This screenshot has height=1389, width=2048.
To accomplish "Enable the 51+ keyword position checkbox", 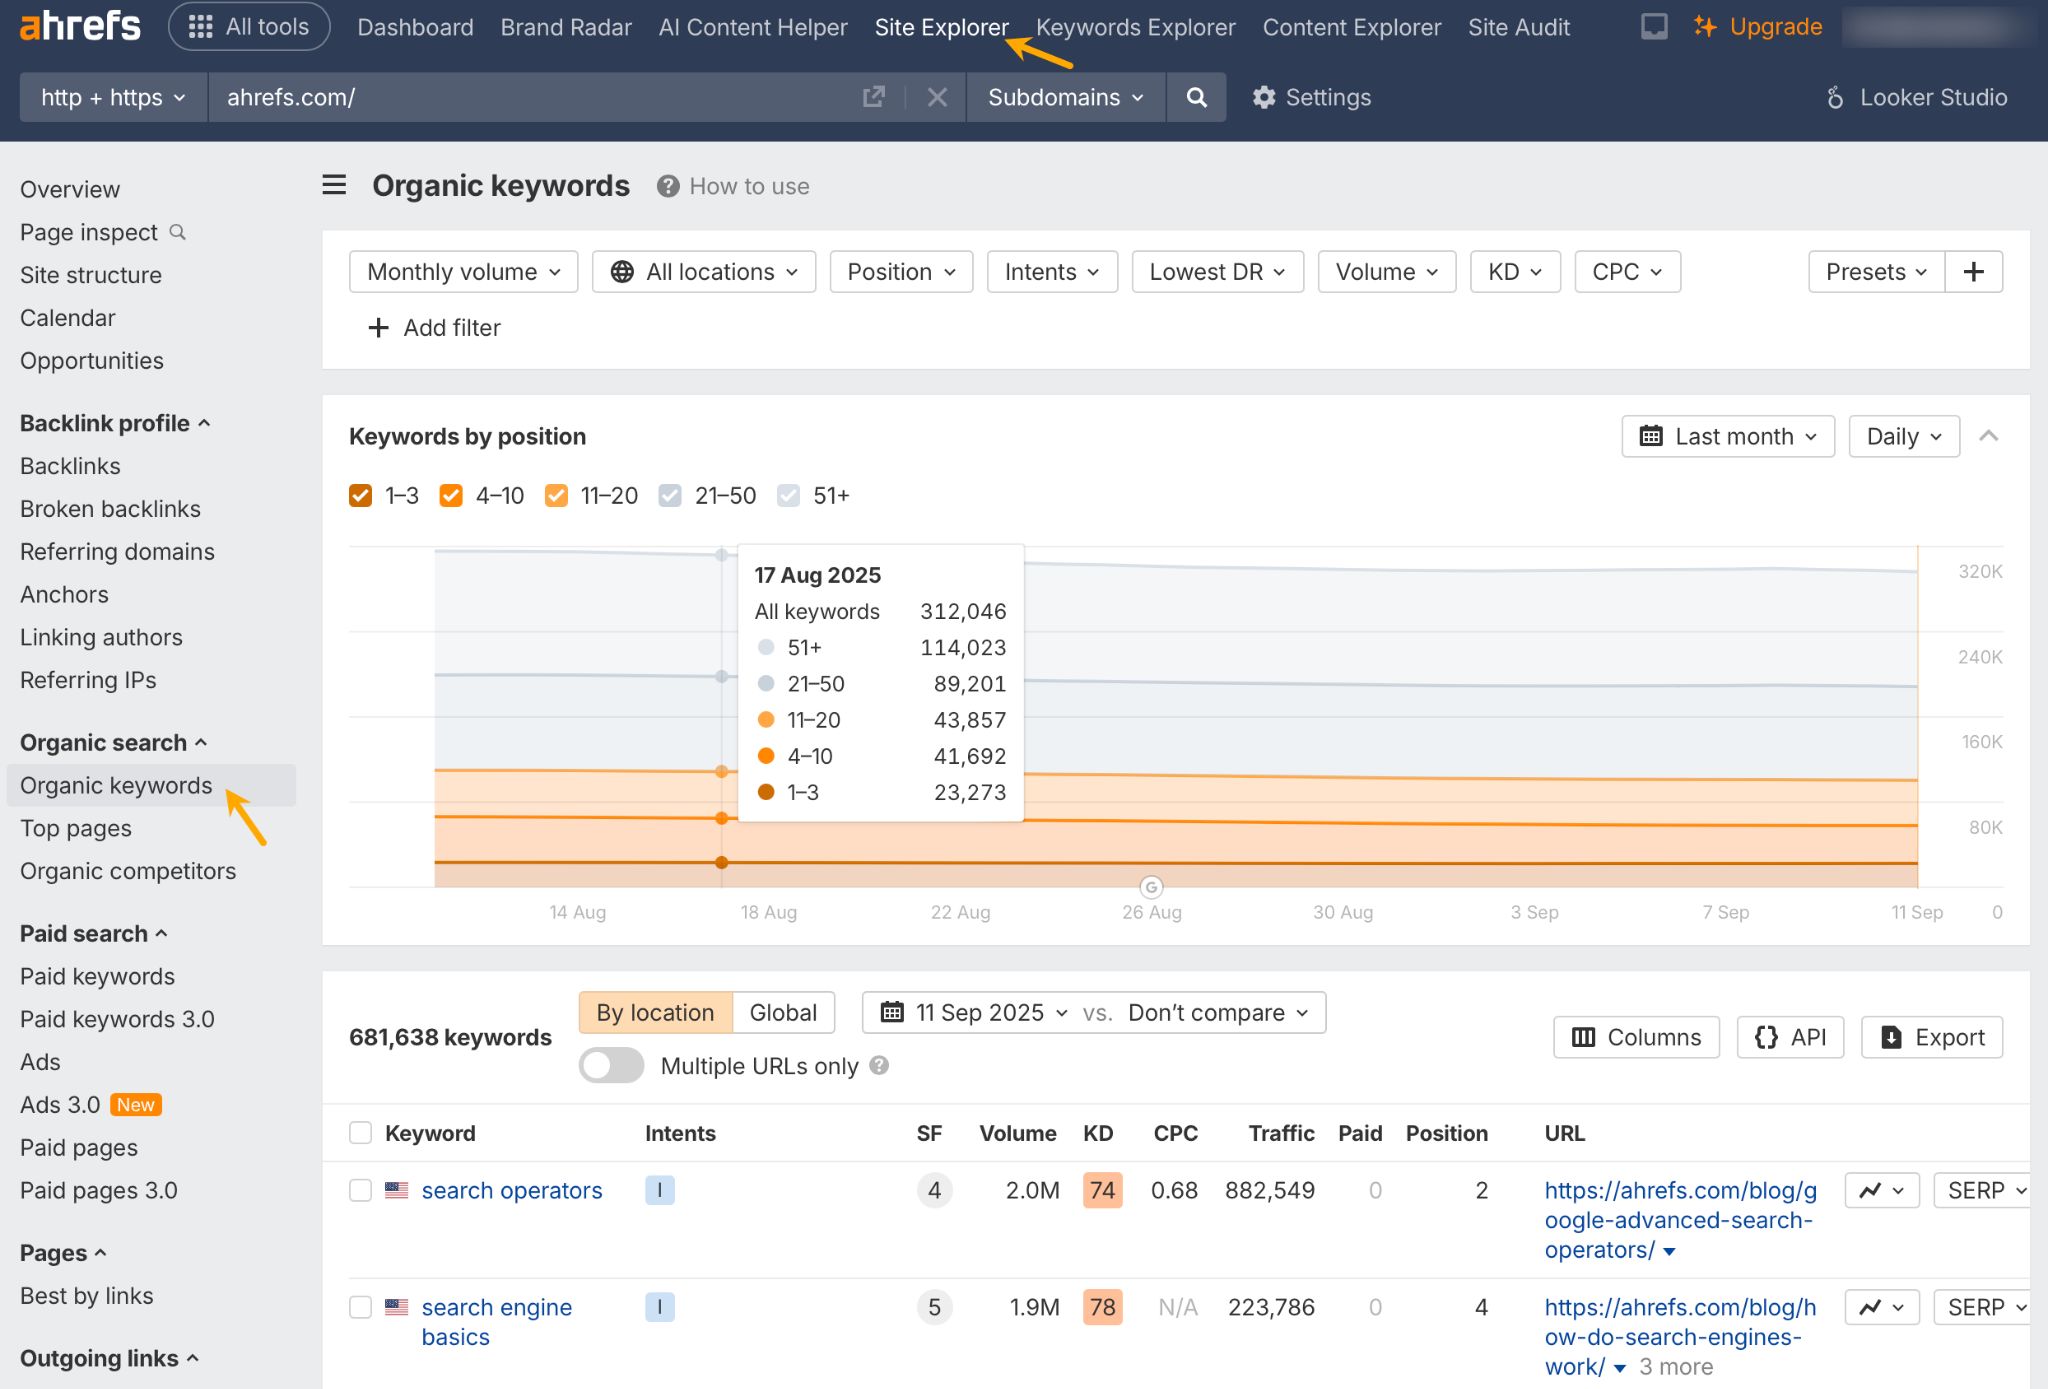I will [789, 495].
